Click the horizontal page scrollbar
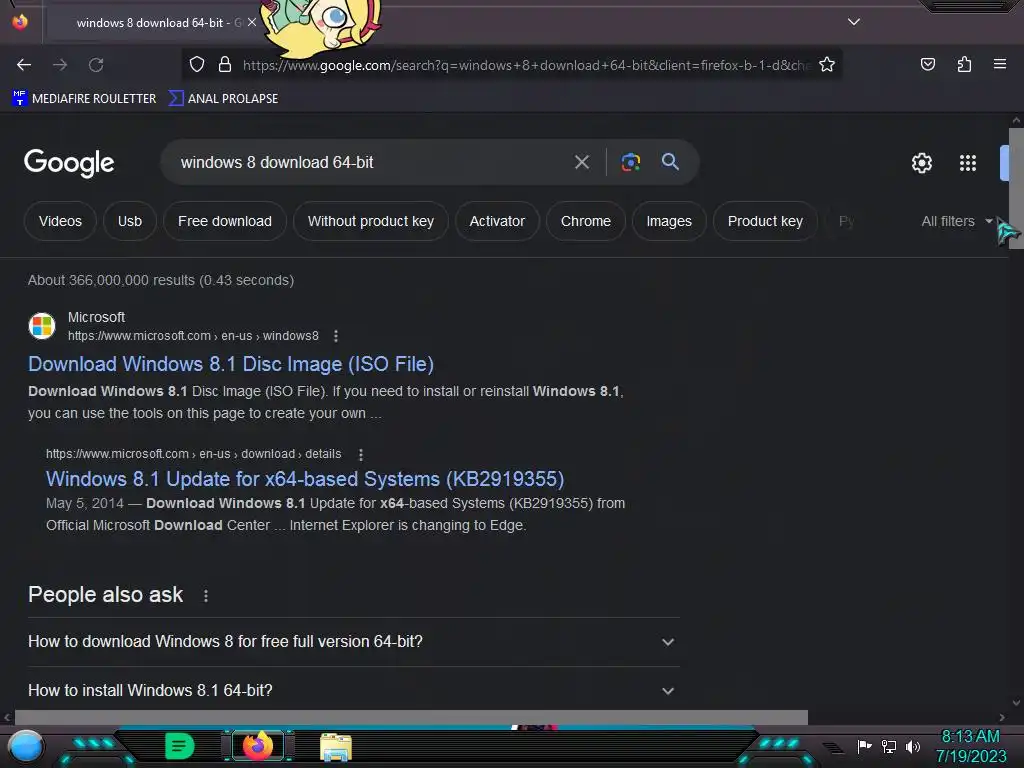 click(411, 717)
